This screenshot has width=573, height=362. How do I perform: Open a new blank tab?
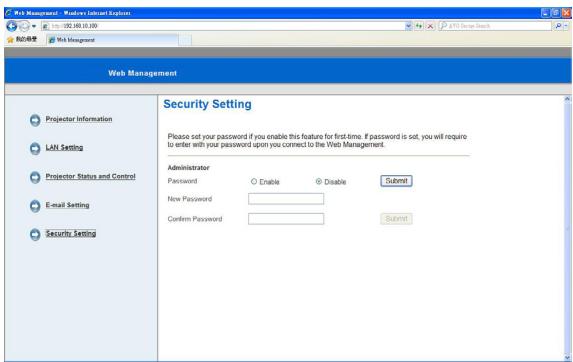pos(185,40)
